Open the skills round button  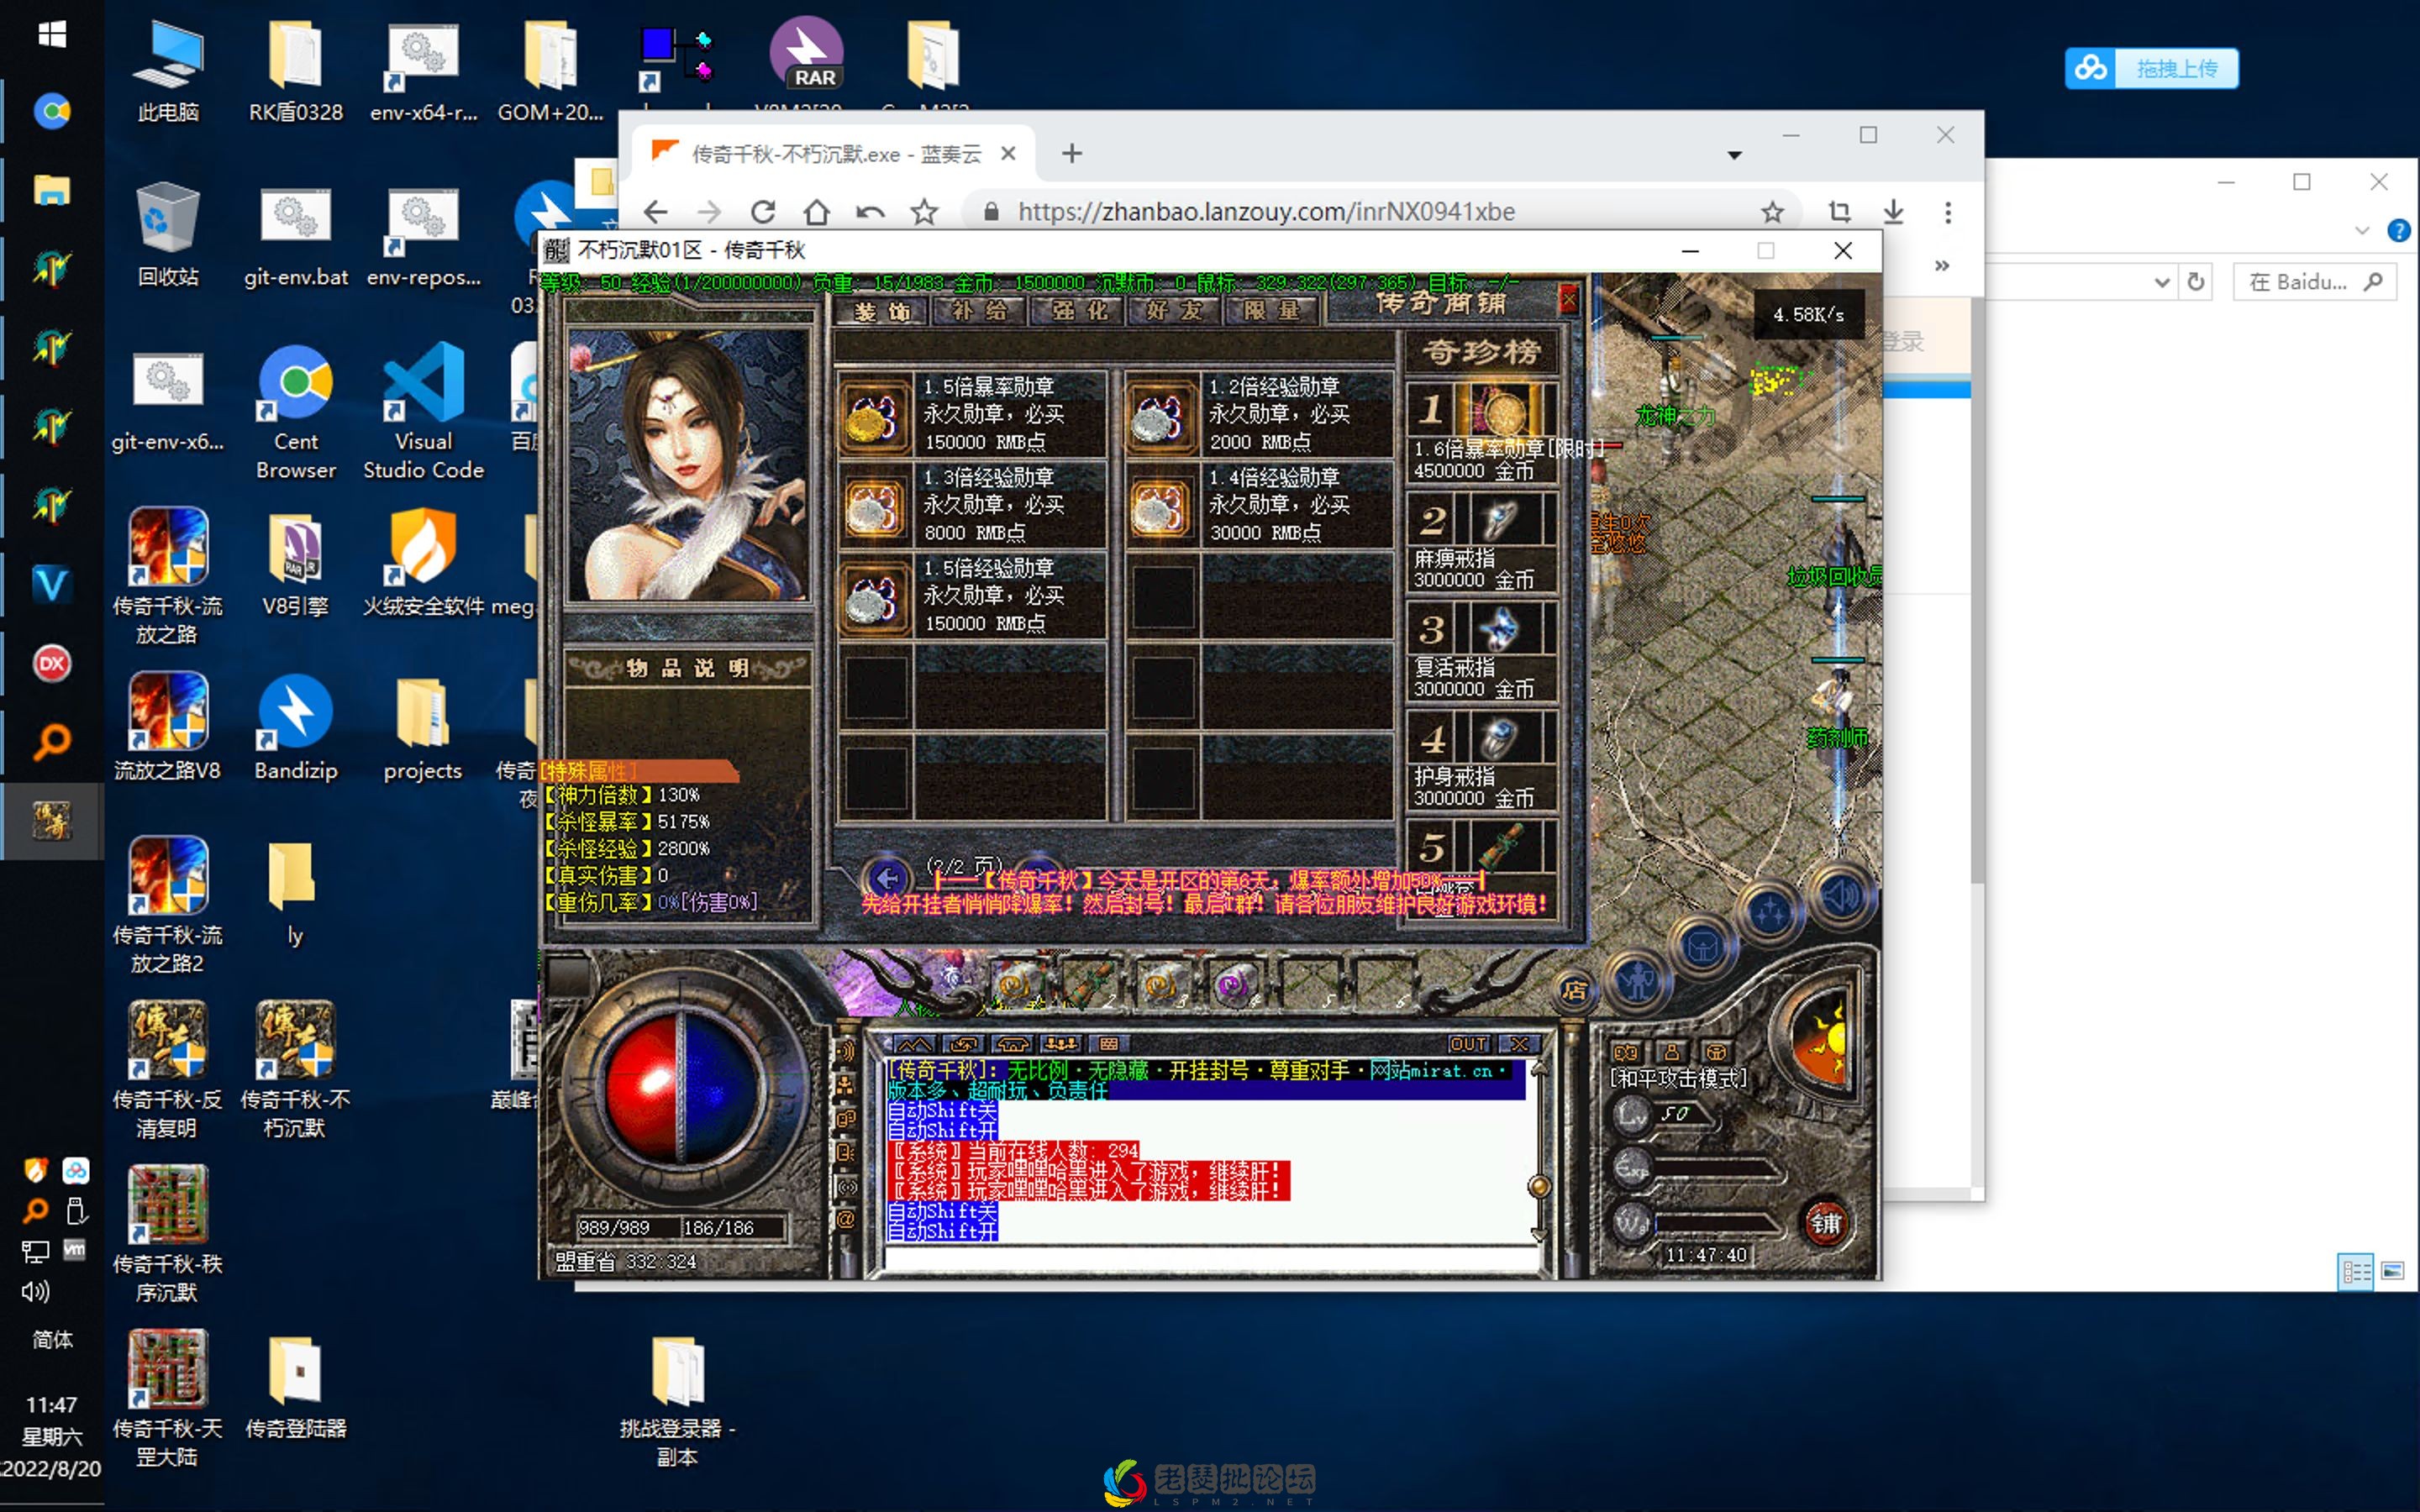click(x=1770, y=911)
